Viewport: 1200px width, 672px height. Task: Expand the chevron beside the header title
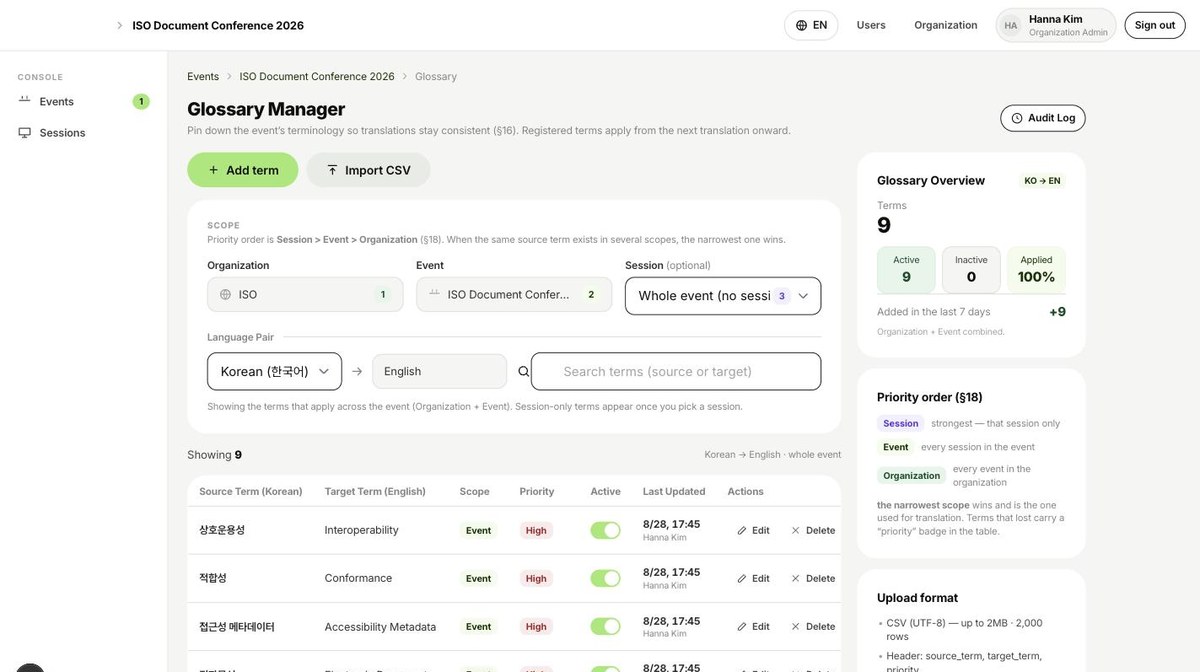120,25
